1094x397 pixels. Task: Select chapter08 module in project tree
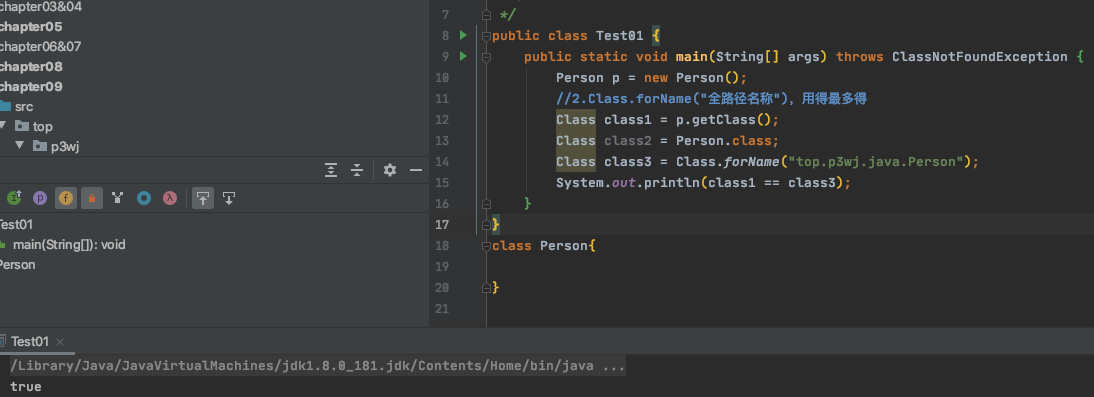[31, 66]
